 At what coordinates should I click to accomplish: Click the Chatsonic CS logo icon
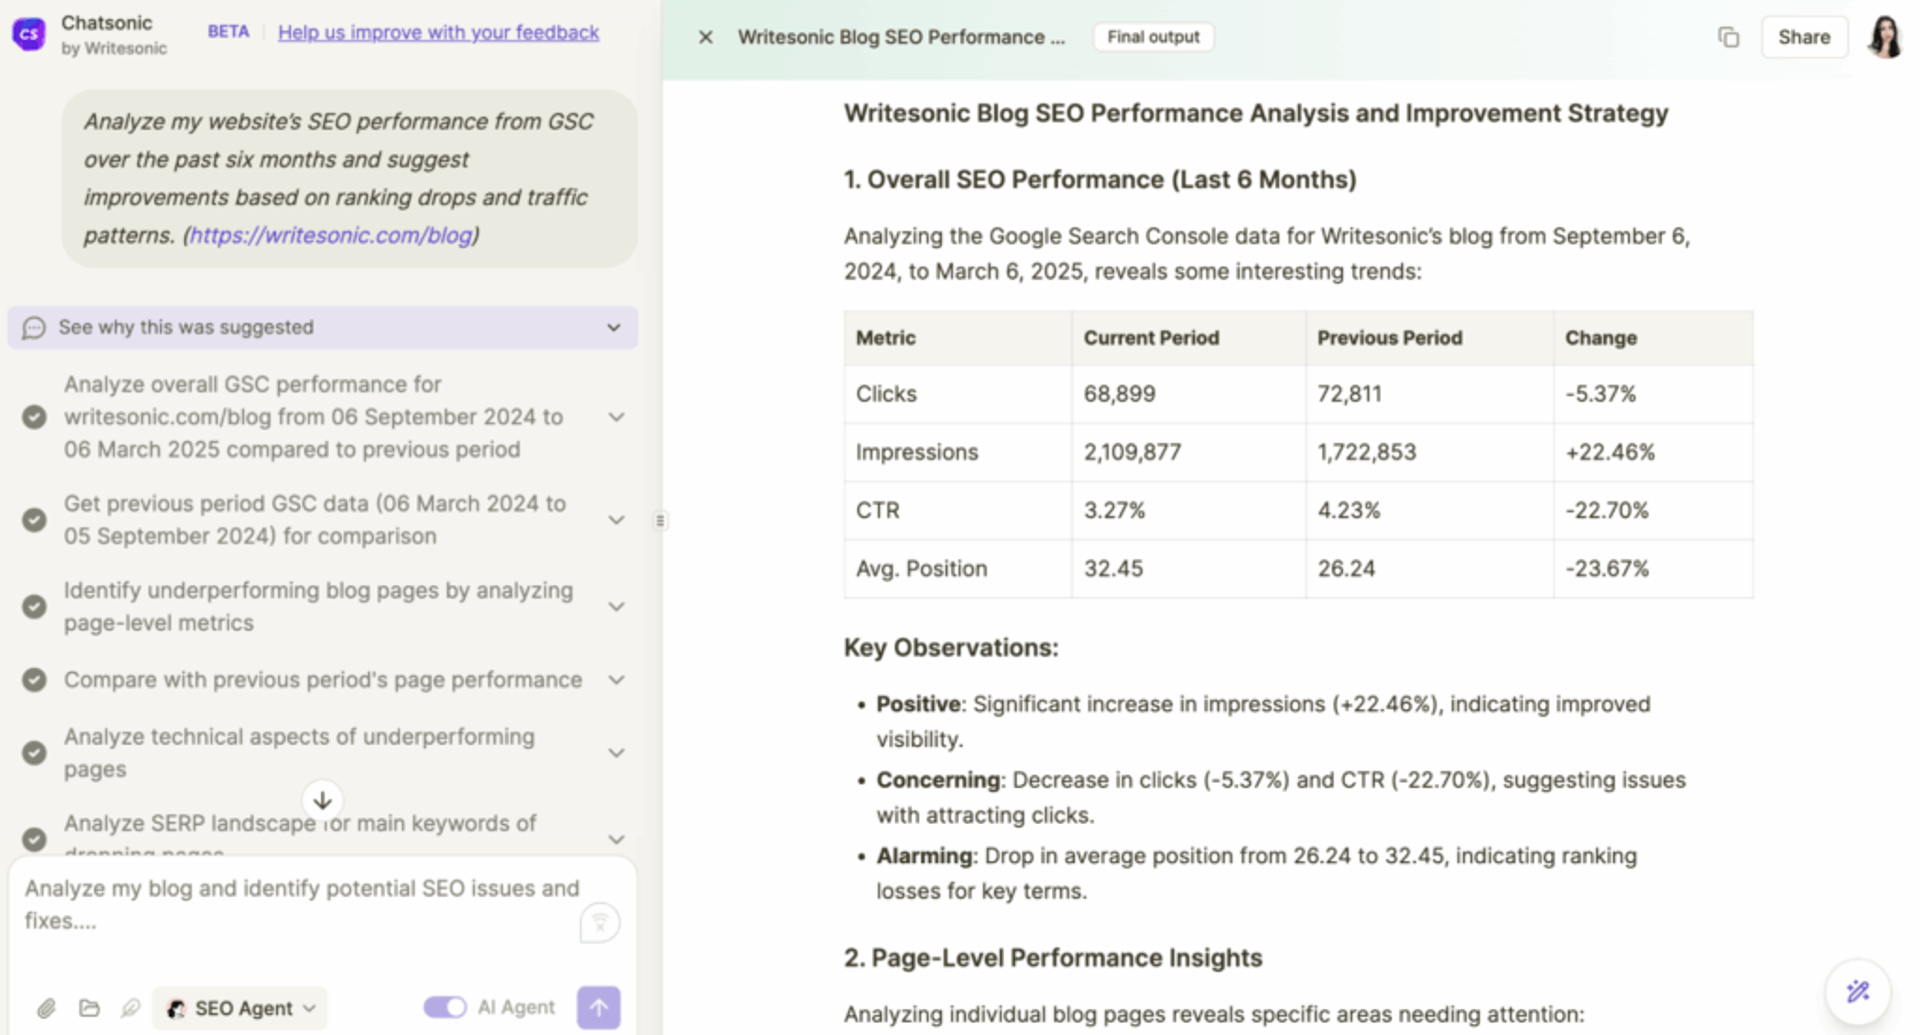29,34
